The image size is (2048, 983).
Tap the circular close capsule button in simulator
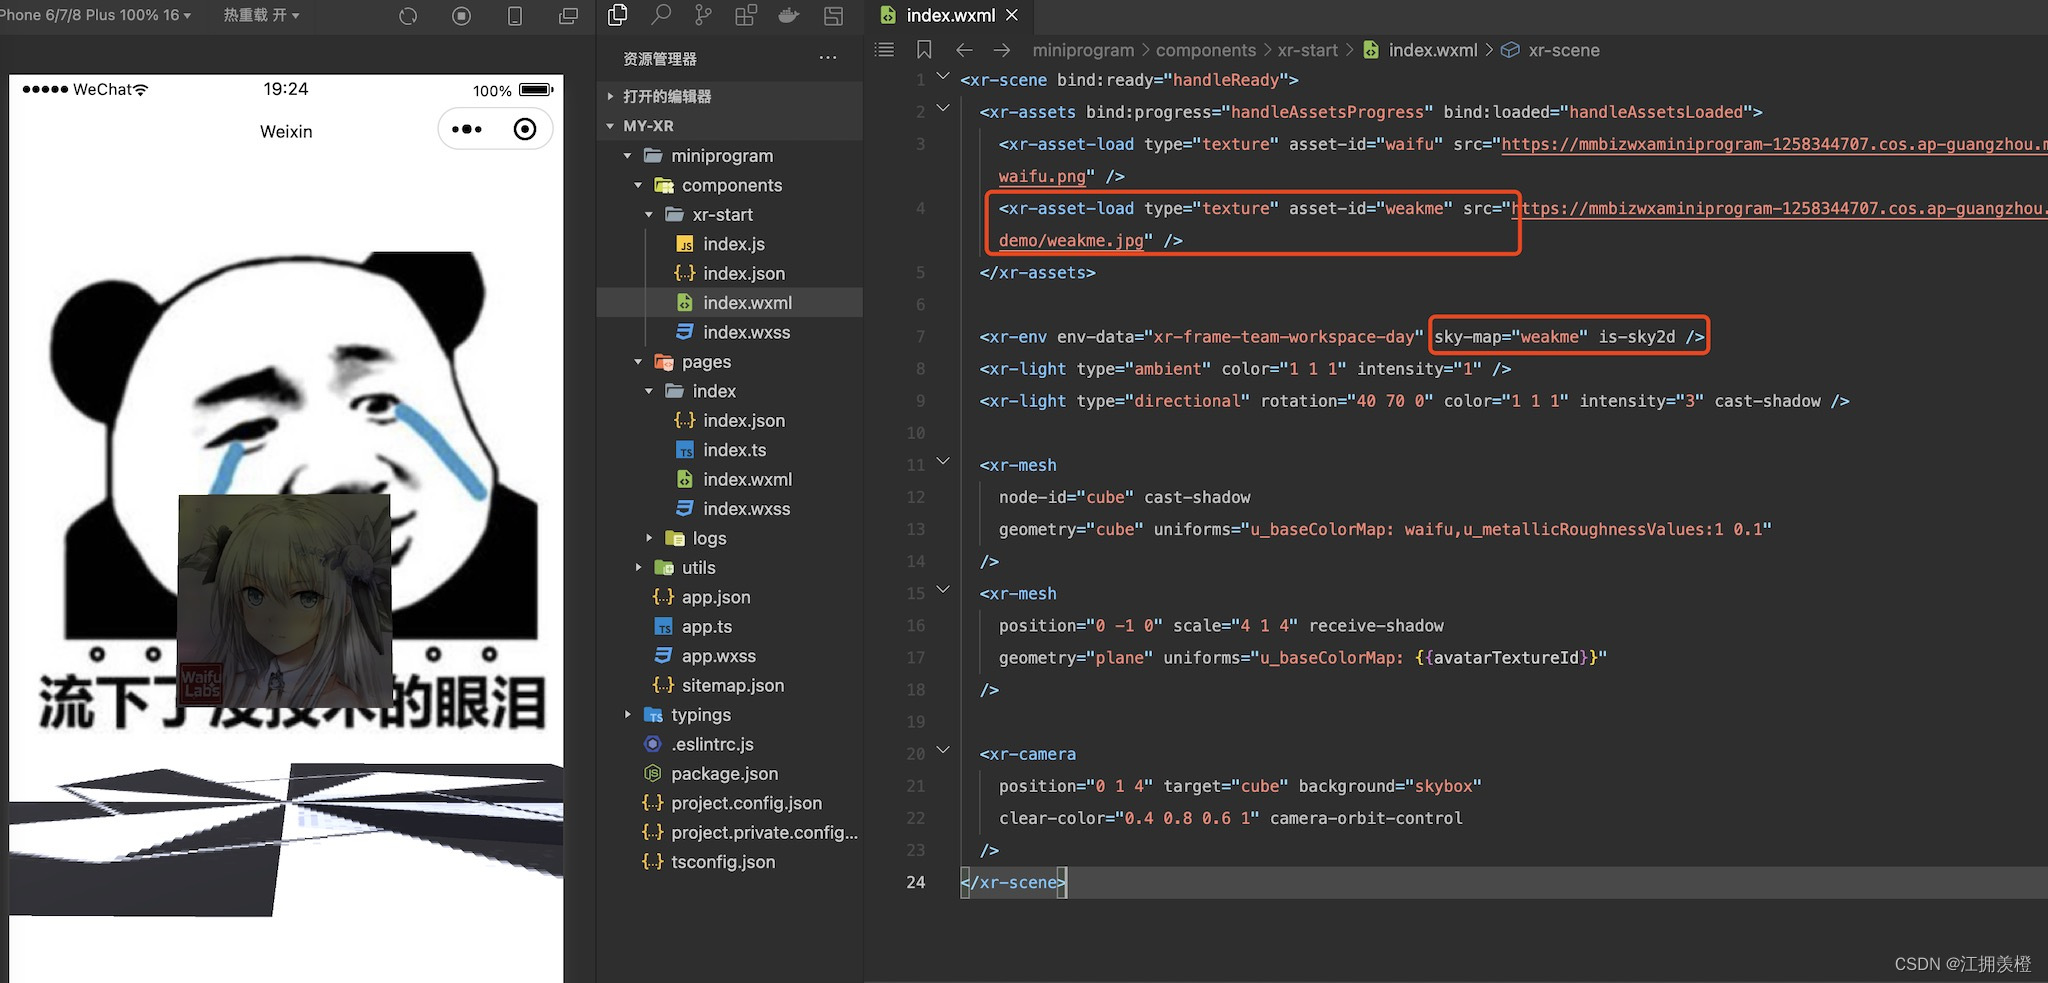click(525, 129)
